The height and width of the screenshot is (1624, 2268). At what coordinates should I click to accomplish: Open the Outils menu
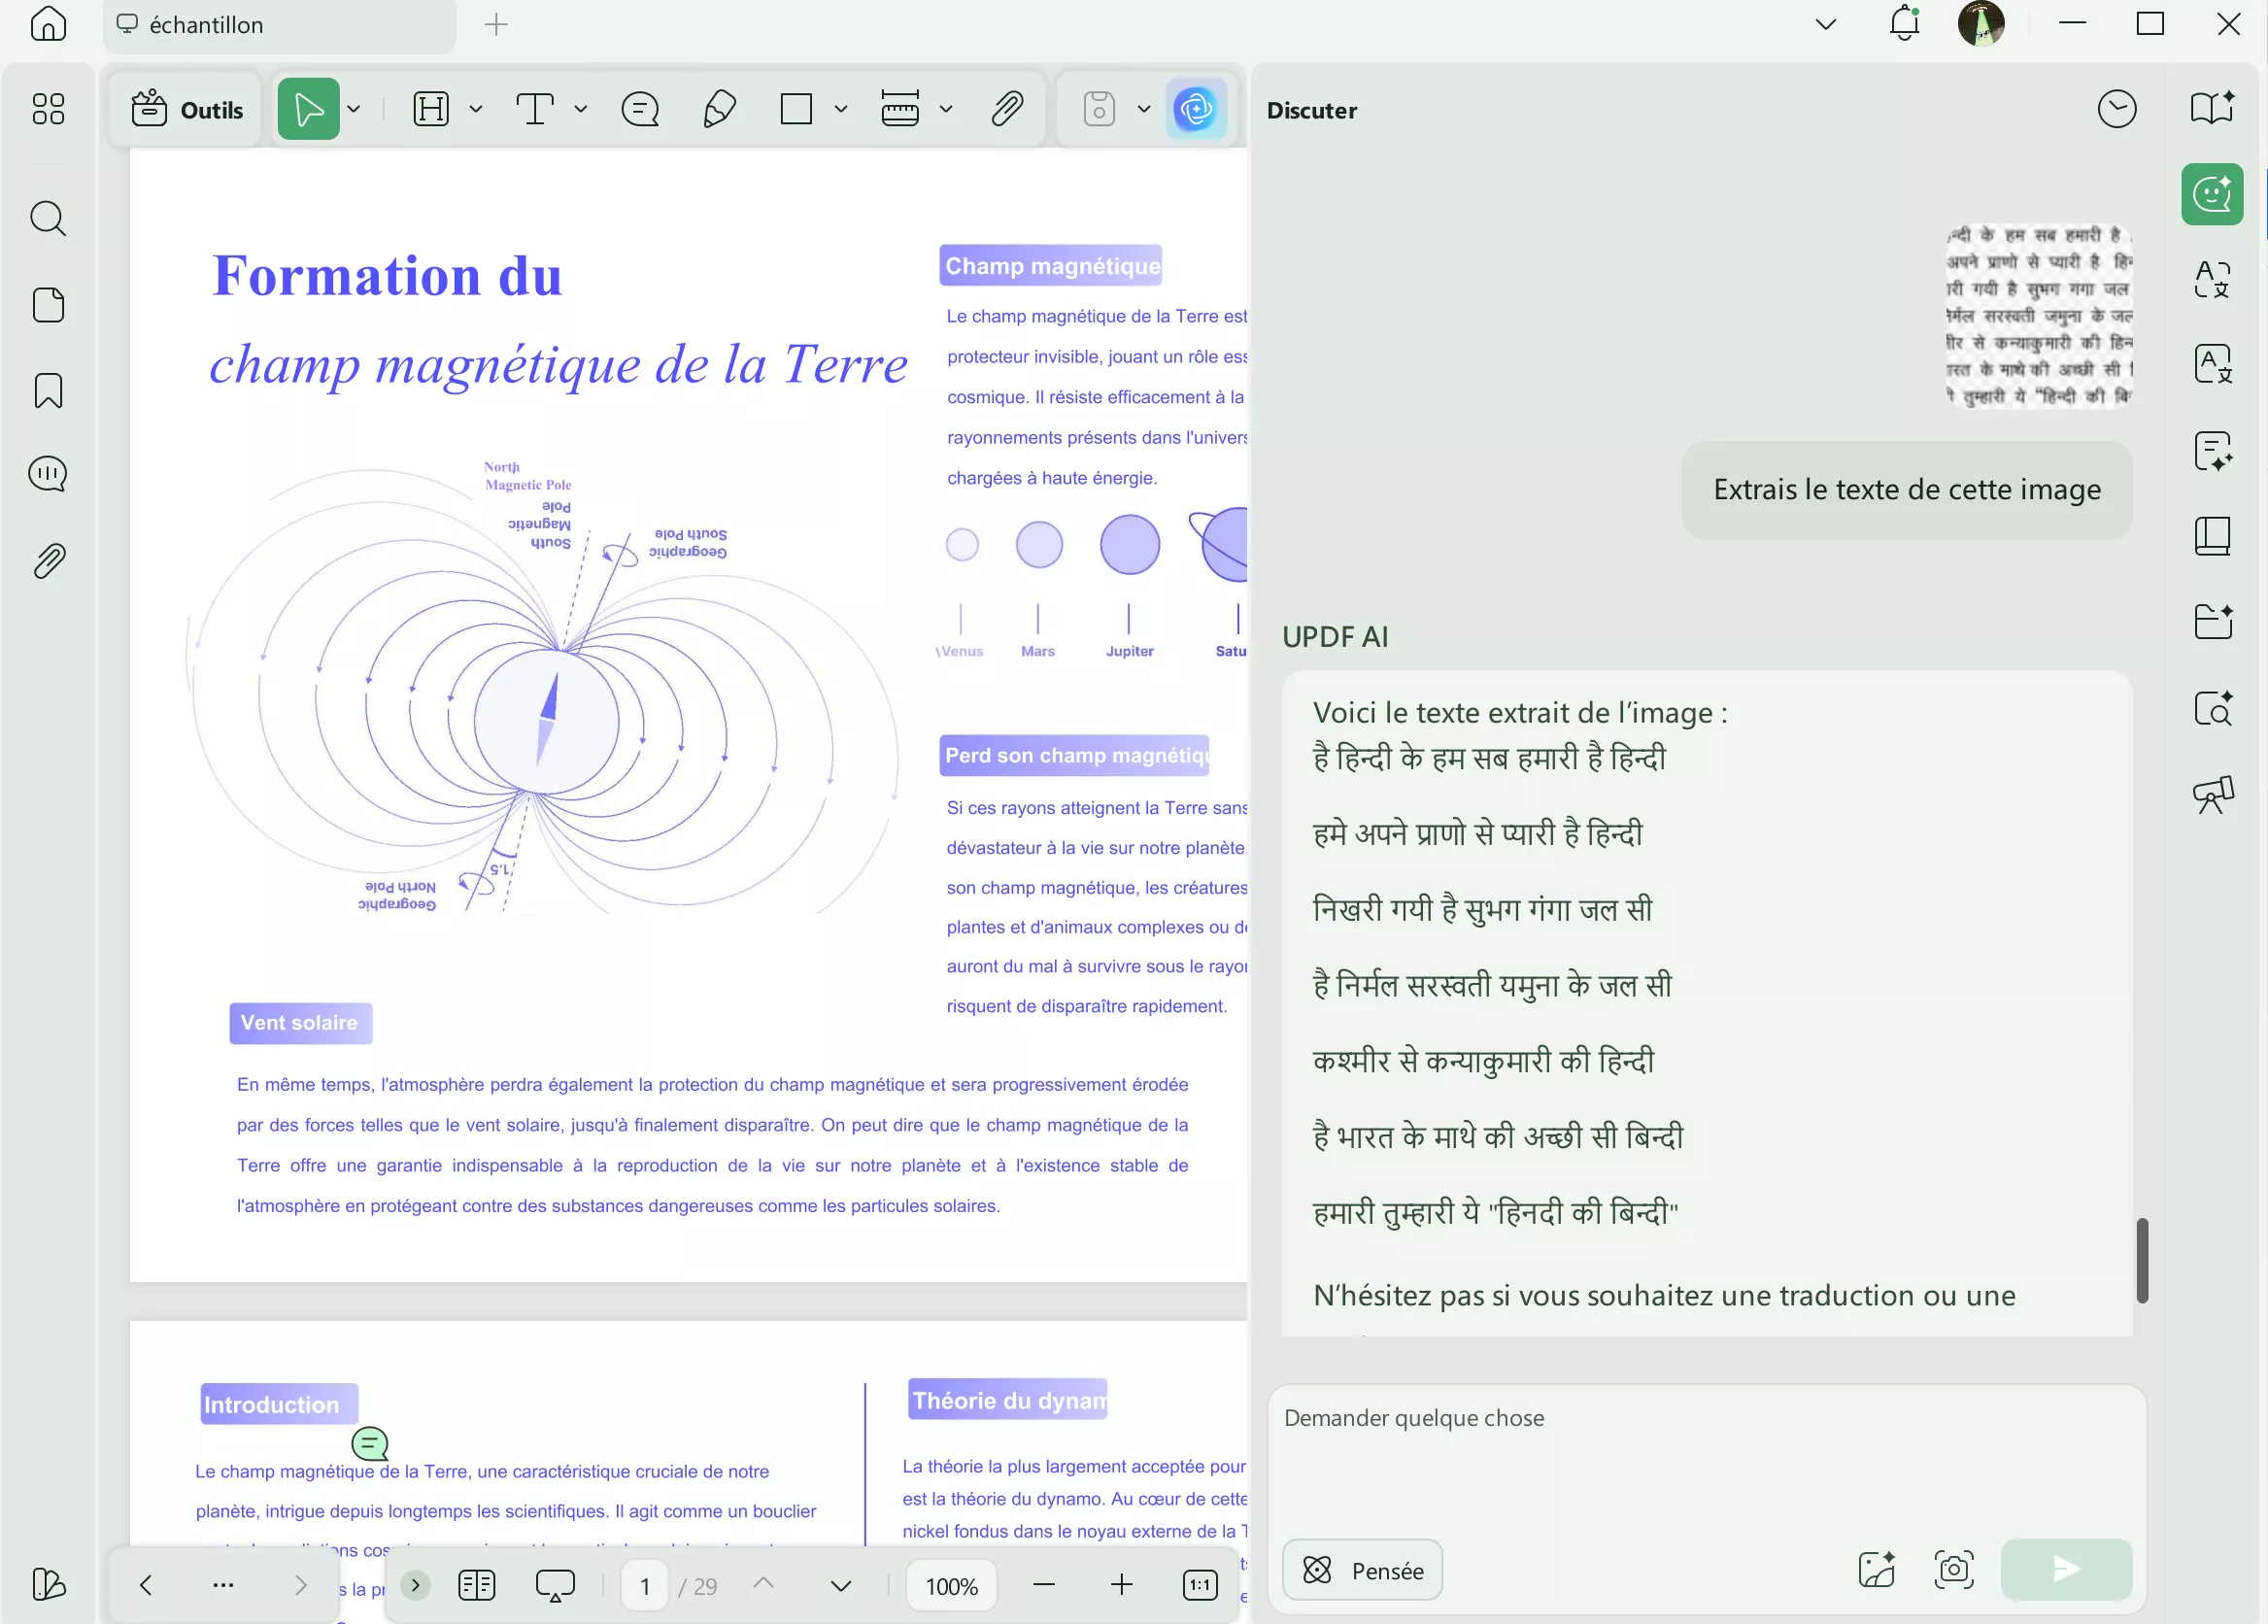pos(186,108)
